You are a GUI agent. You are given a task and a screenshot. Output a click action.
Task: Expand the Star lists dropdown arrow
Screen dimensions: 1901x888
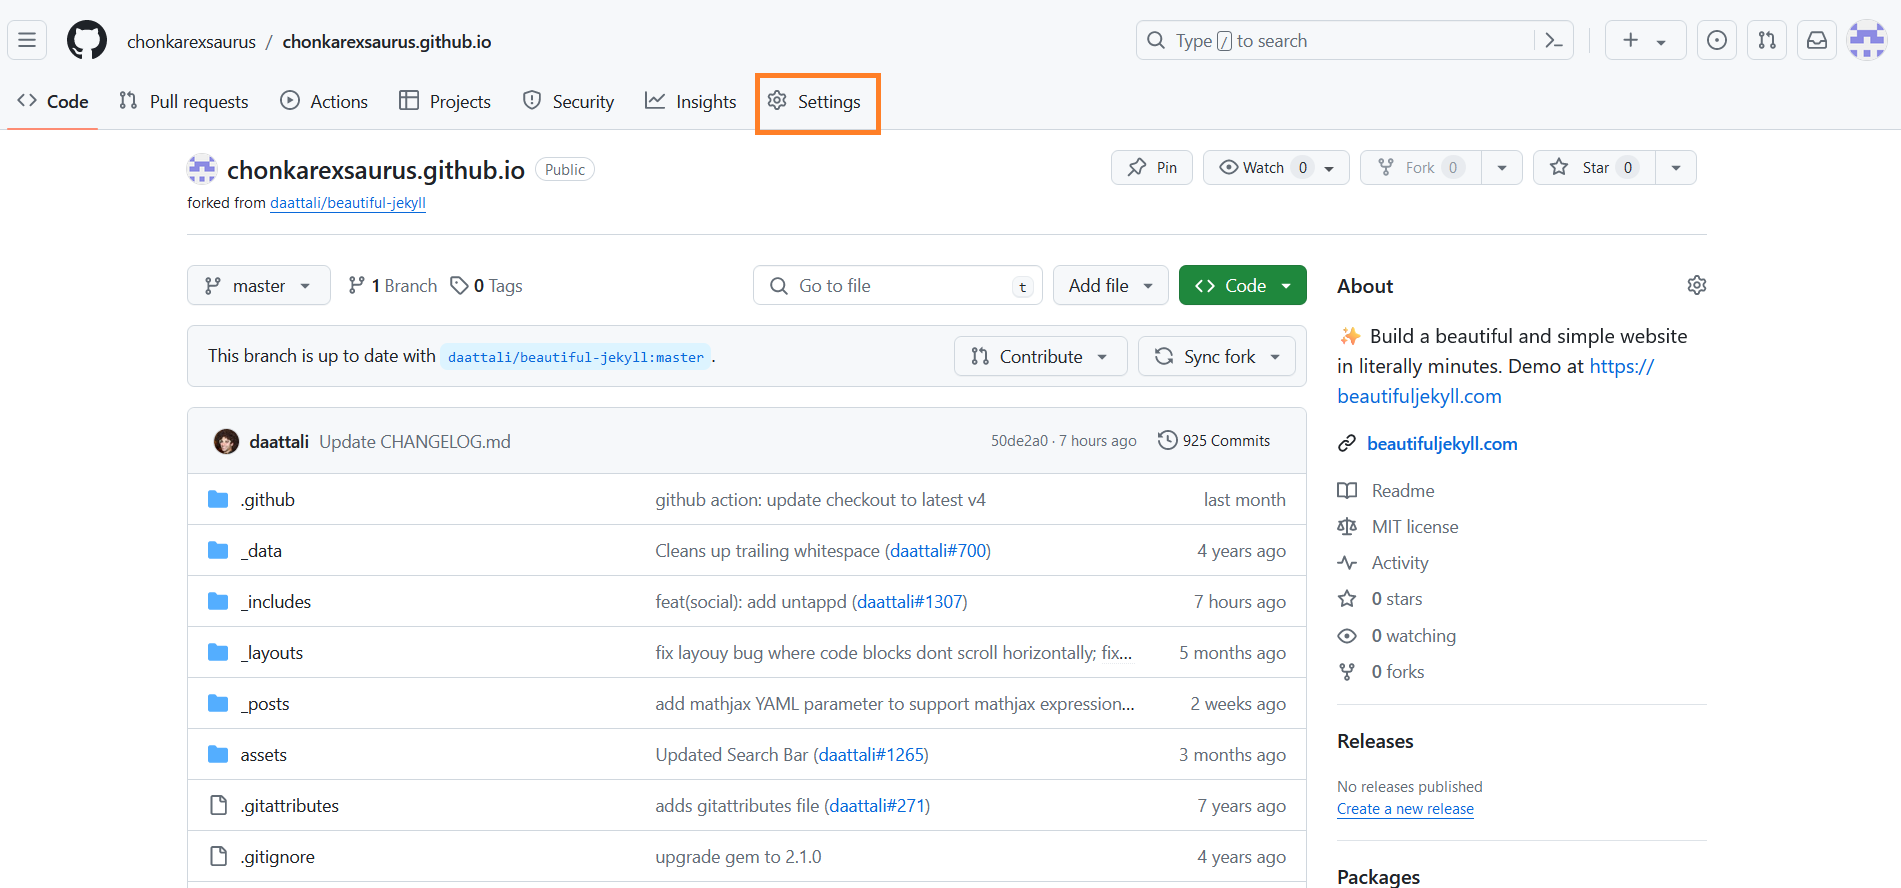click(x=1676, y=167)
